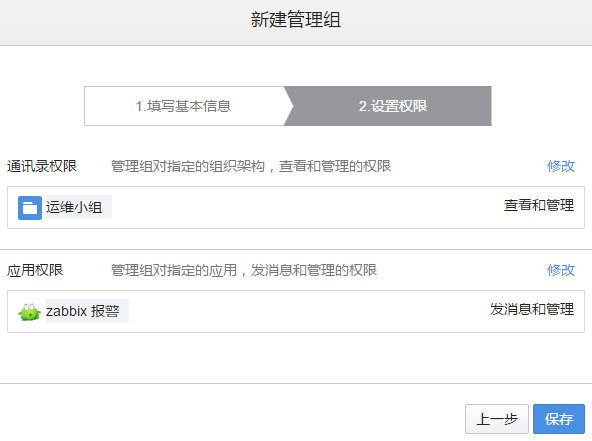Click empty area inside 运维小组 permission row

coord(302,207)
